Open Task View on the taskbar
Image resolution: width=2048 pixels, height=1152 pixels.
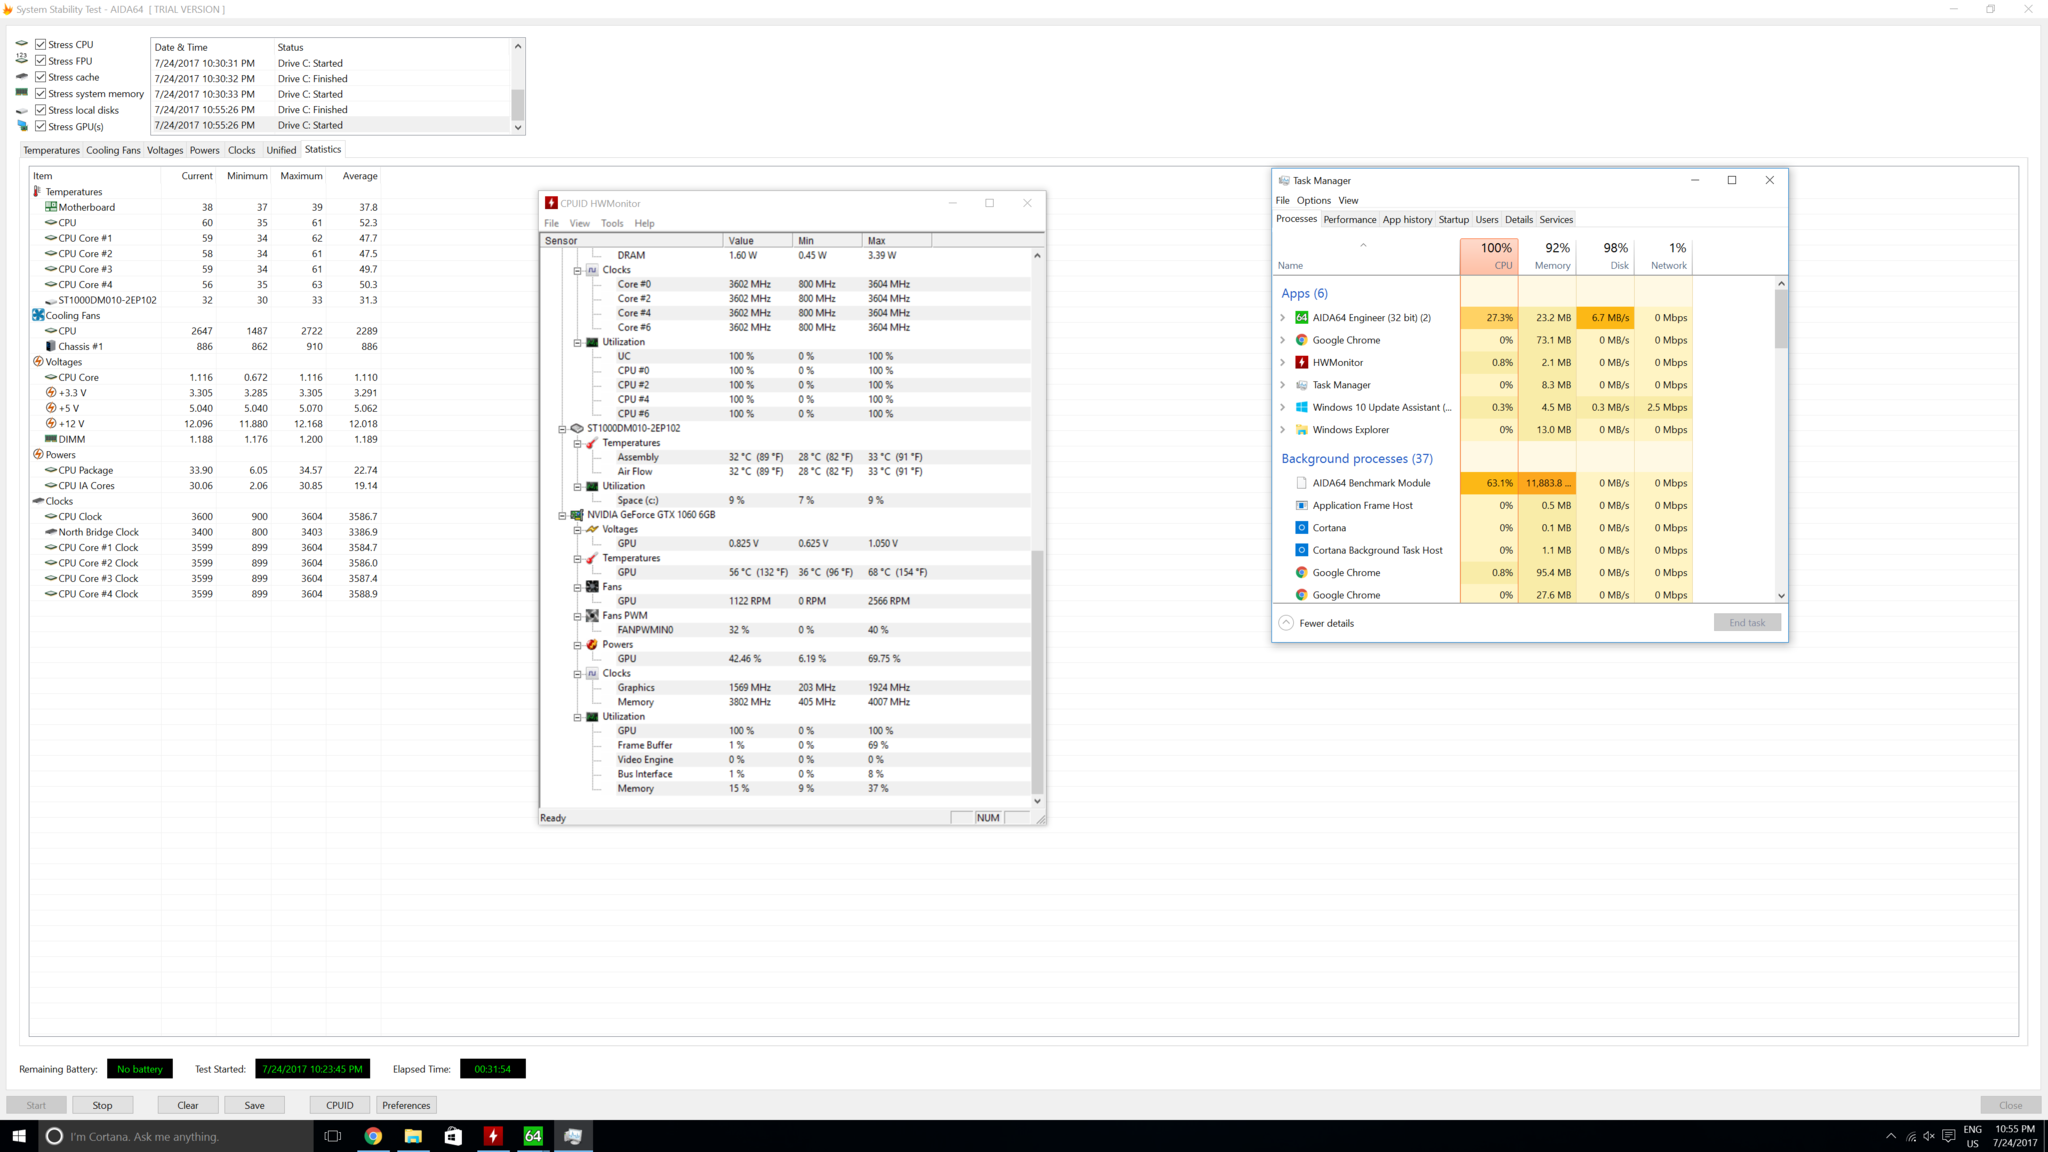pyautogui.click(x=333, y=1136)
